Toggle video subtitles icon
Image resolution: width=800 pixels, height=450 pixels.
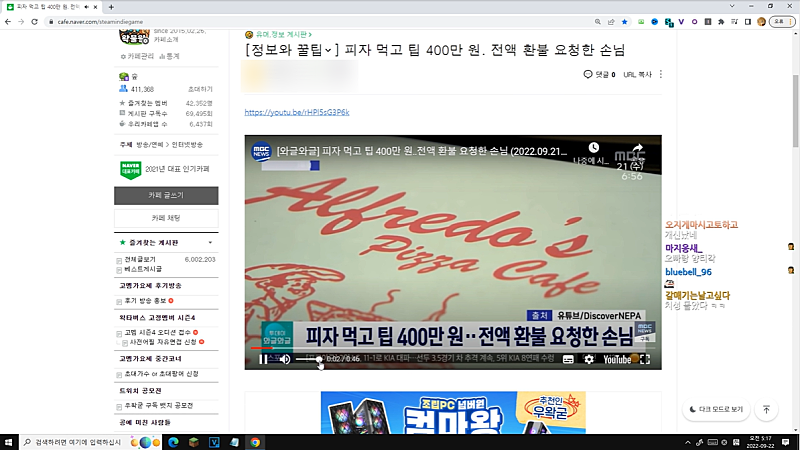[568, 359]
